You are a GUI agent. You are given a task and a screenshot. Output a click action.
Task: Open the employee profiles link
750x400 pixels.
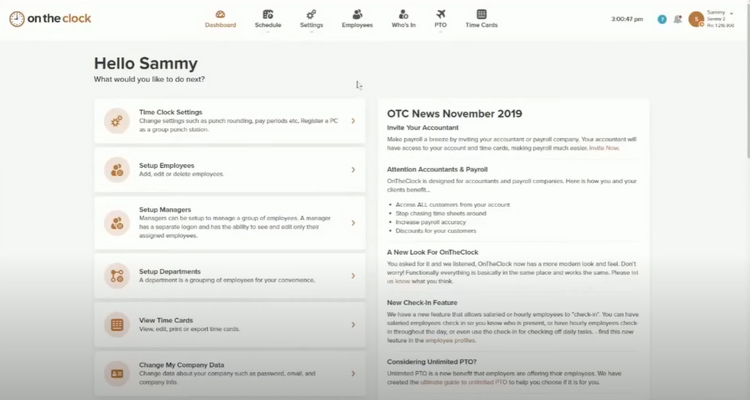click(451, 341)
